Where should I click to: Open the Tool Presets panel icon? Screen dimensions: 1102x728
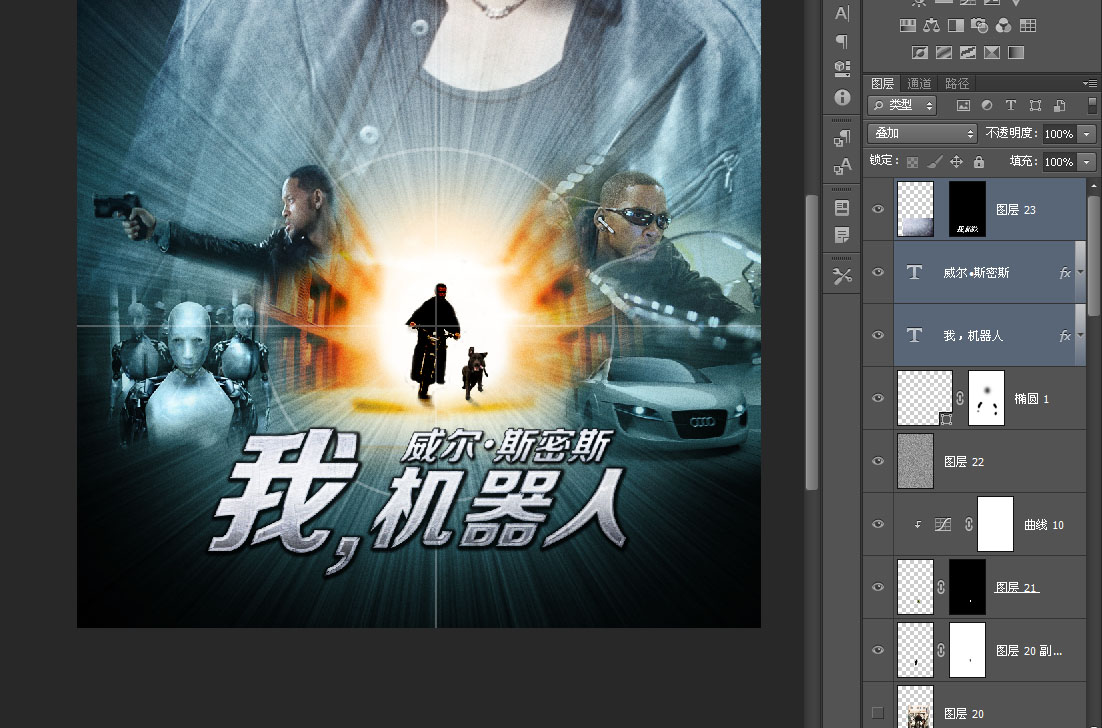point(842,276)
